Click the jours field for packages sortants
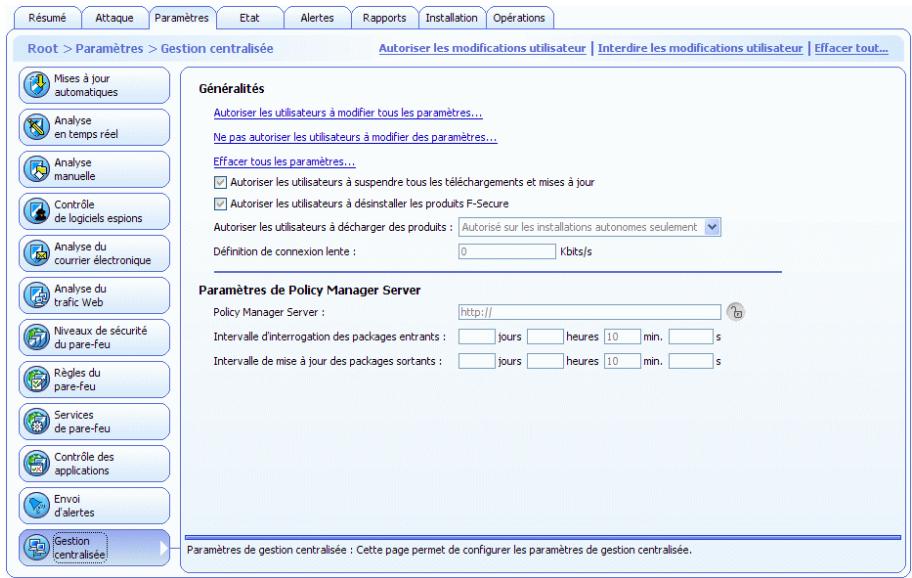The width and height of the screenshot is (912, 578). [477, 361]
